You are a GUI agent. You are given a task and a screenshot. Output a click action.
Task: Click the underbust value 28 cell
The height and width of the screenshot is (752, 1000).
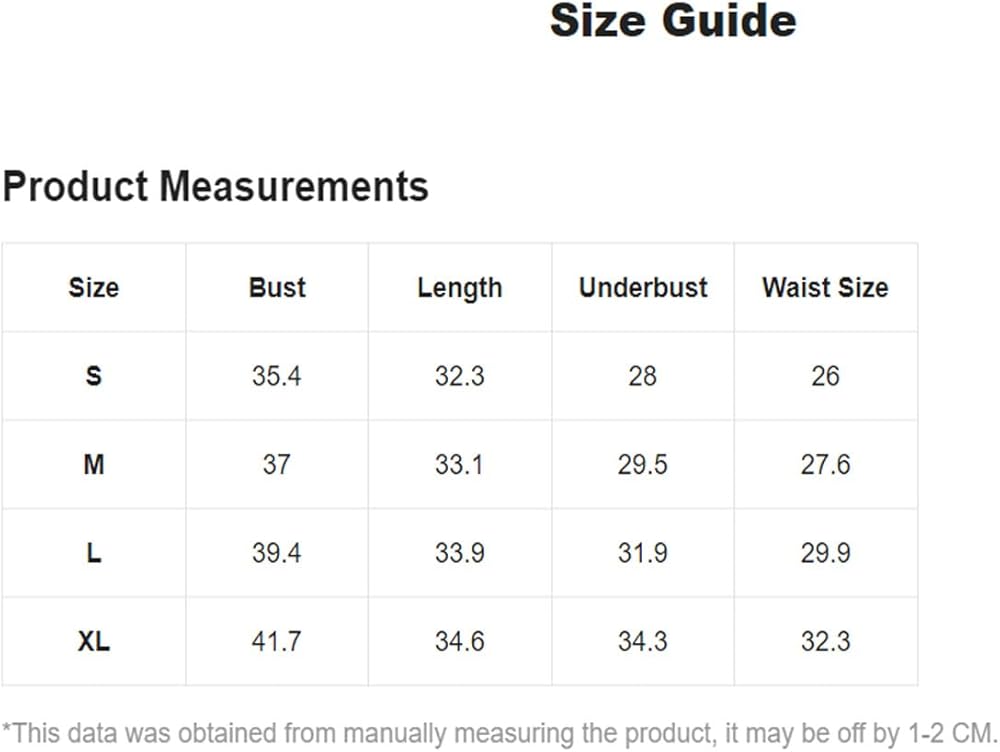[x=643, y=376]
